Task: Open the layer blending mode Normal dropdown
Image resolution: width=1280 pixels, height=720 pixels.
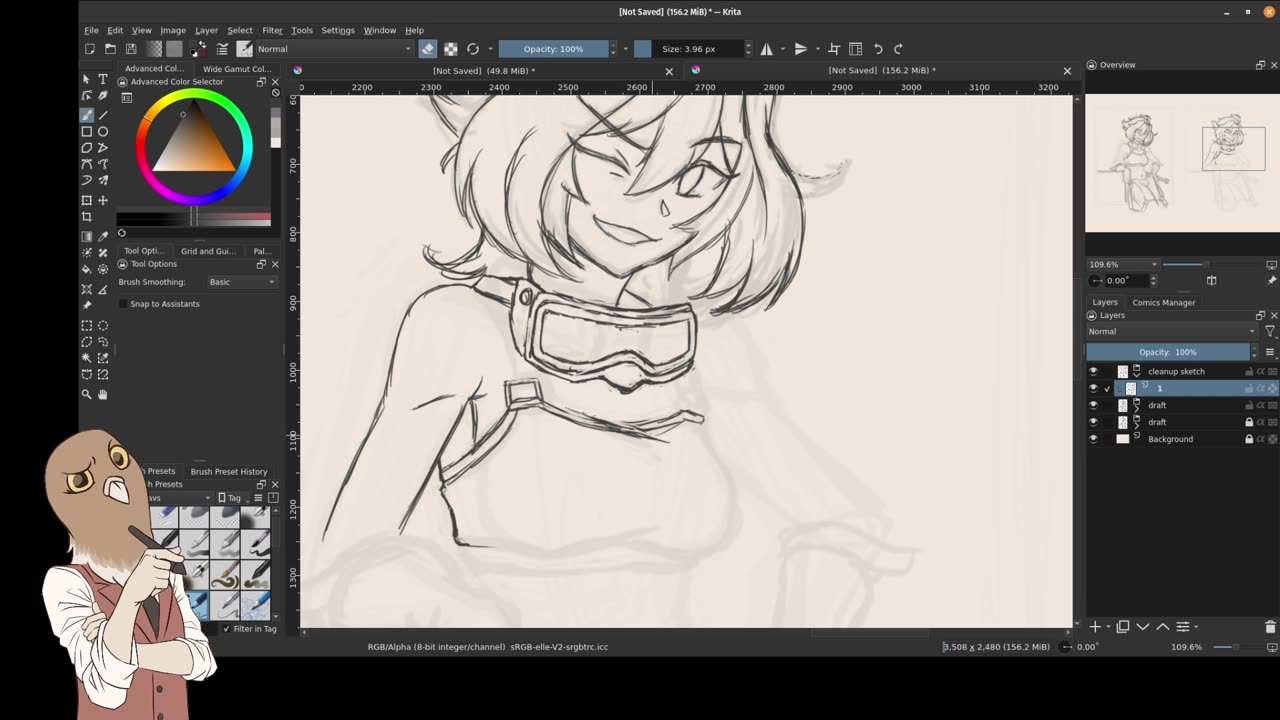Action: coord(1171,331)
